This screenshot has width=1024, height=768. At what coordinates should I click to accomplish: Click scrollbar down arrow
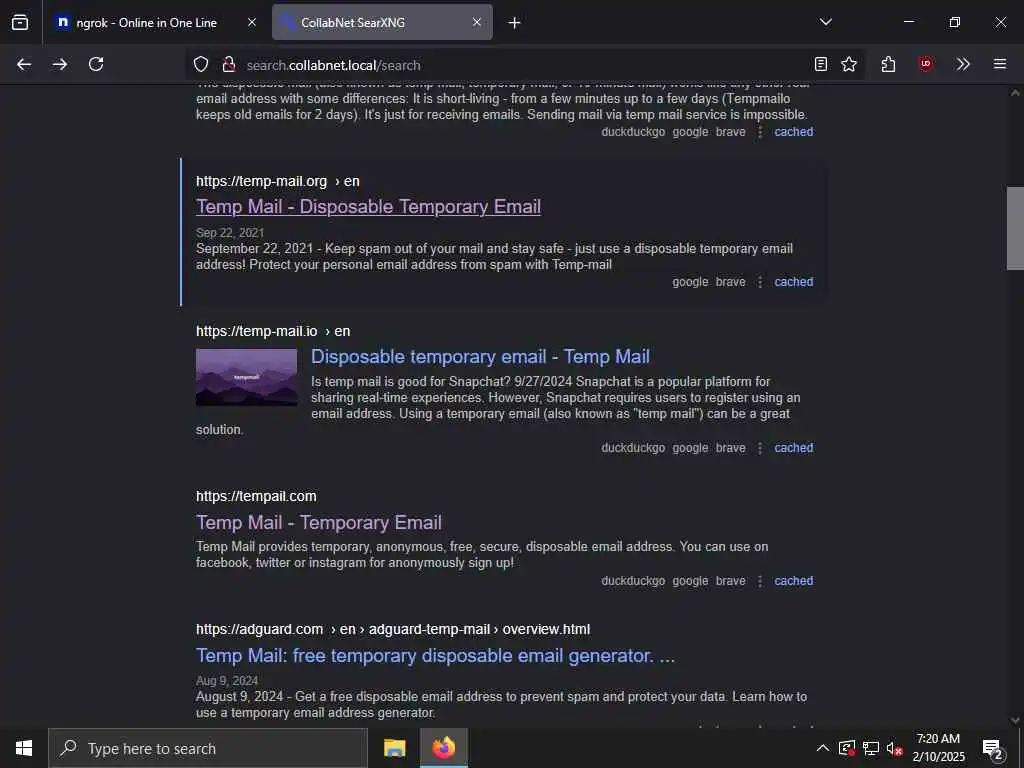coord(1015,720)
